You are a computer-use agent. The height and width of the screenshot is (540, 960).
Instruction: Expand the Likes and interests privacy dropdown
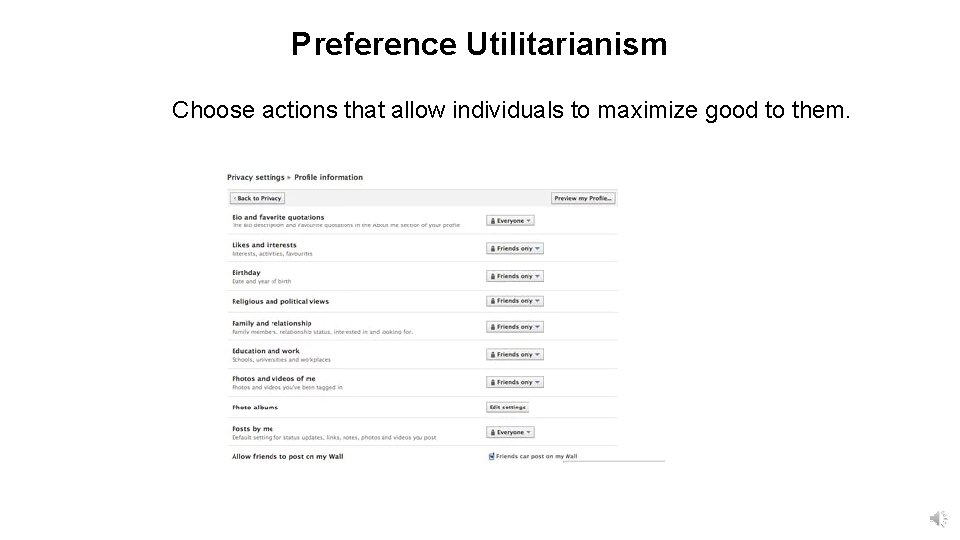point(515,248)
